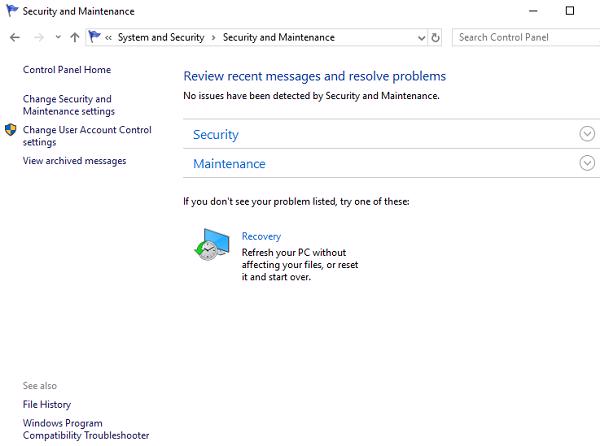Open Control Panel Home
Image resolution: width=600 pixels, height=446 pixels.
click(67, 70)
